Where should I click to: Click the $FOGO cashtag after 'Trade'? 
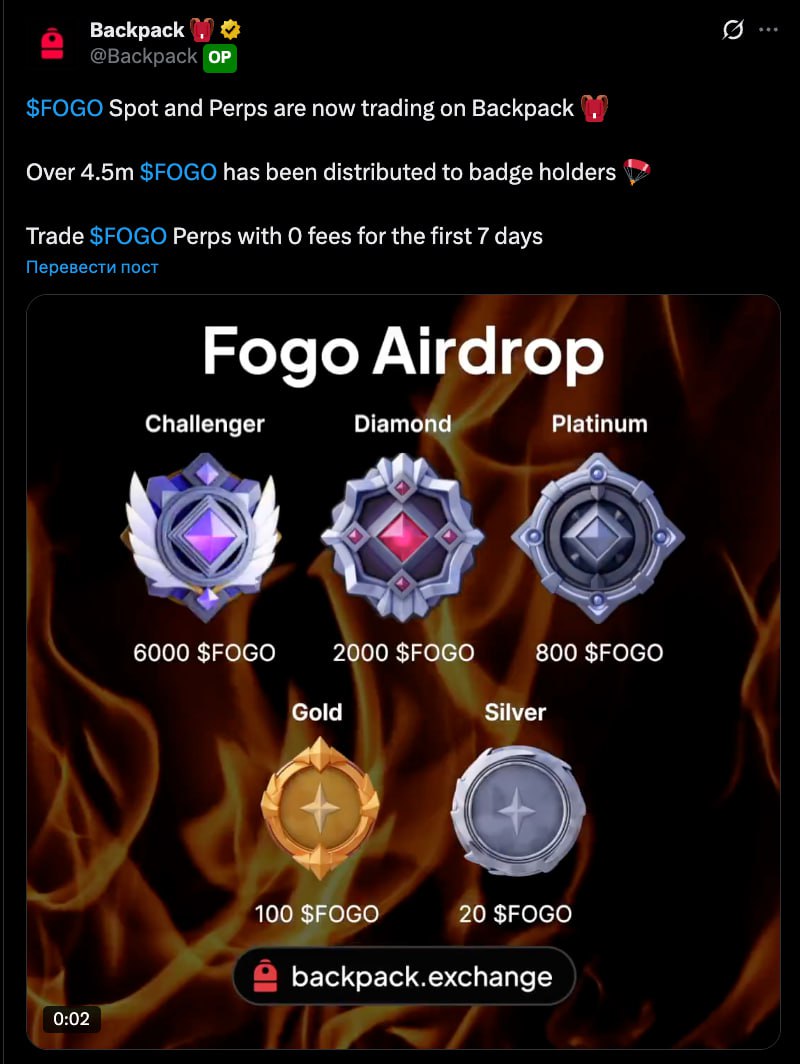[x=128, y=235]
